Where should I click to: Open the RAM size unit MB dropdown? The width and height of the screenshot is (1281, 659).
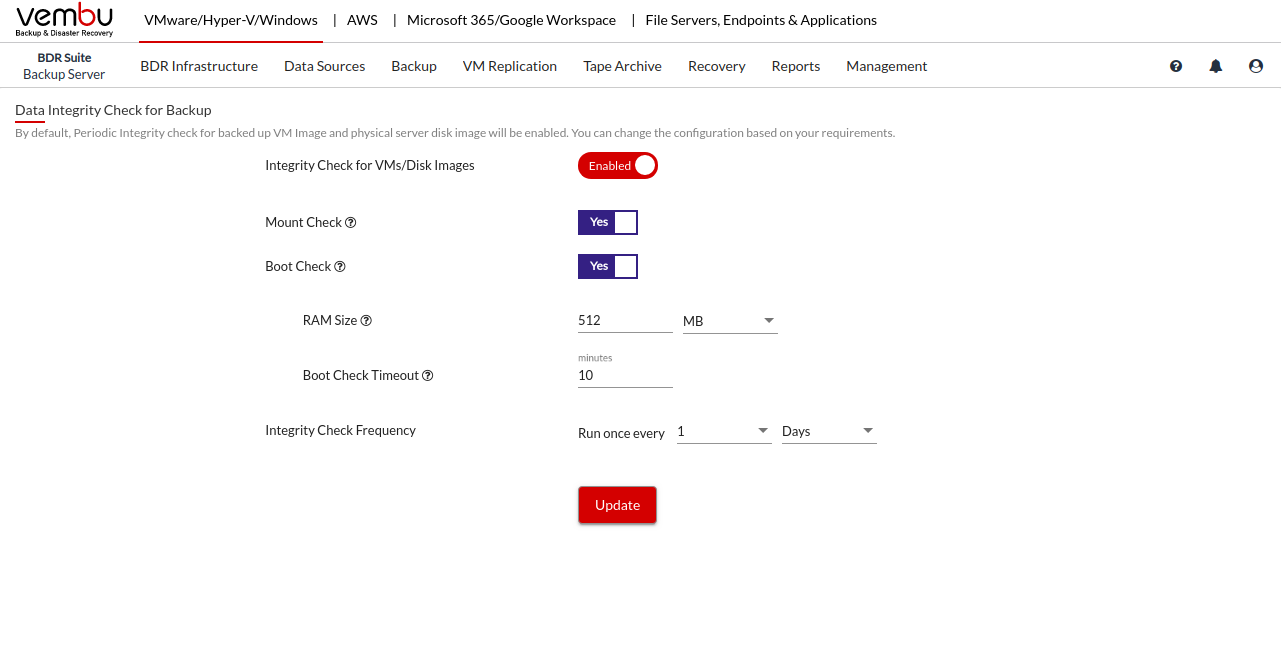click(730, 321)
